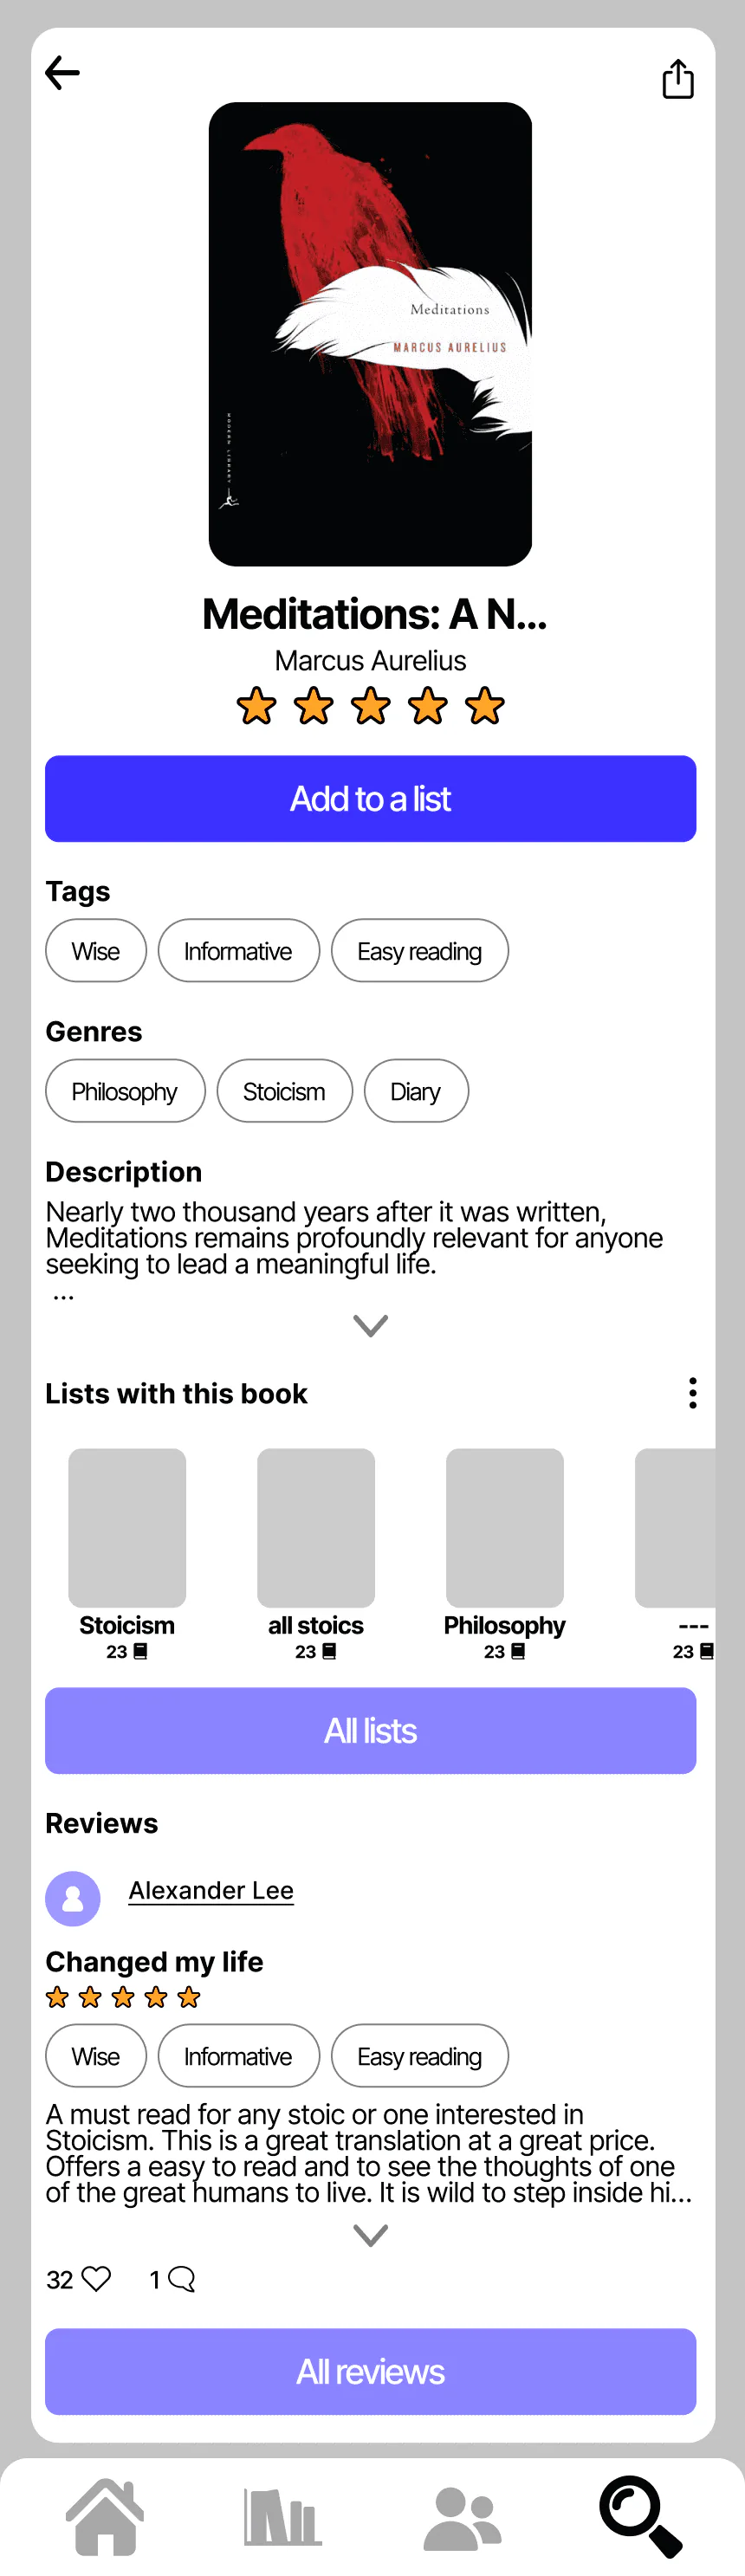745x2576 pixels.
Task: Open review comments via speech bubble icon
Action: tap(181, 2279)
